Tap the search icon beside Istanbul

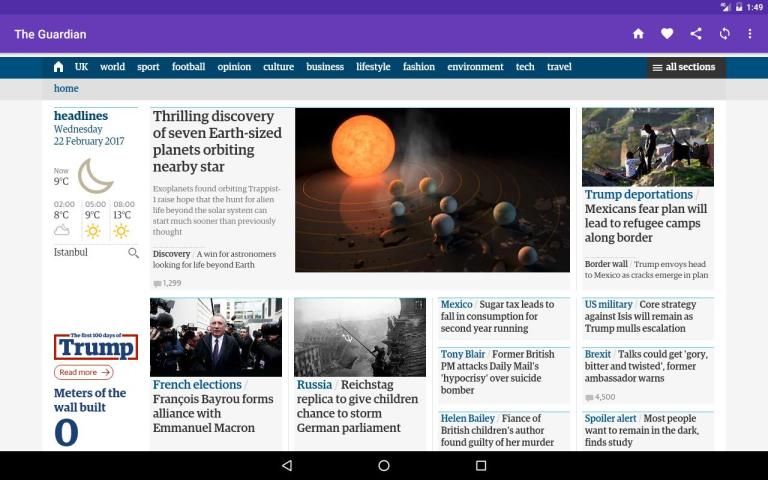pos(133,253)
